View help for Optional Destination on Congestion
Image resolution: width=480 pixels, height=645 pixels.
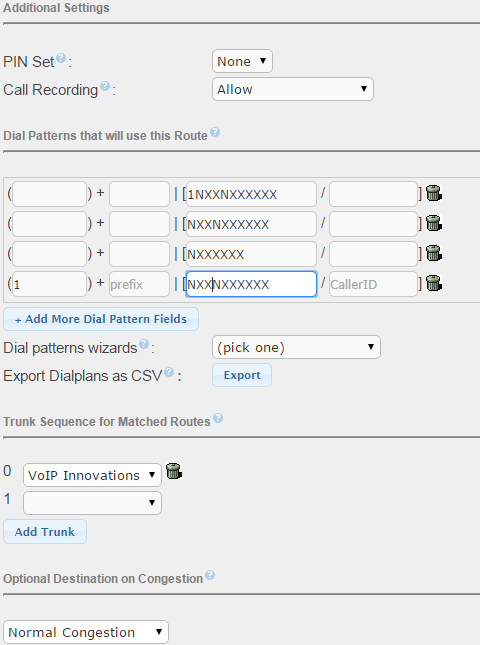click(x=210, y=575)
